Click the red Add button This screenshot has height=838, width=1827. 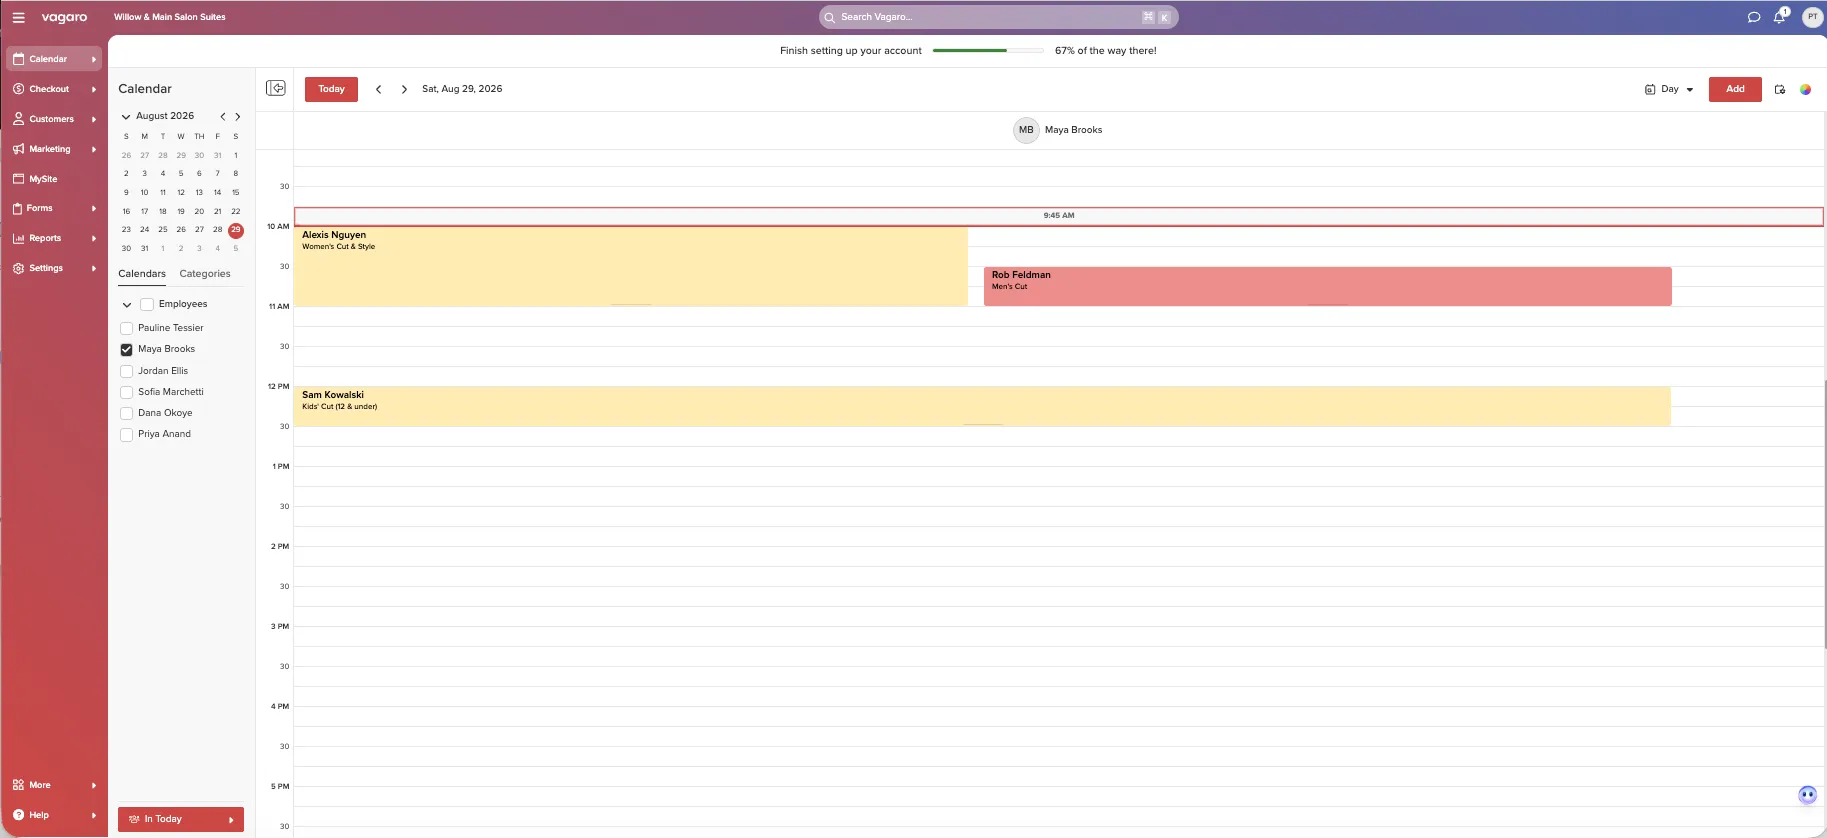pyautogui.click(x=1735, y=89)
